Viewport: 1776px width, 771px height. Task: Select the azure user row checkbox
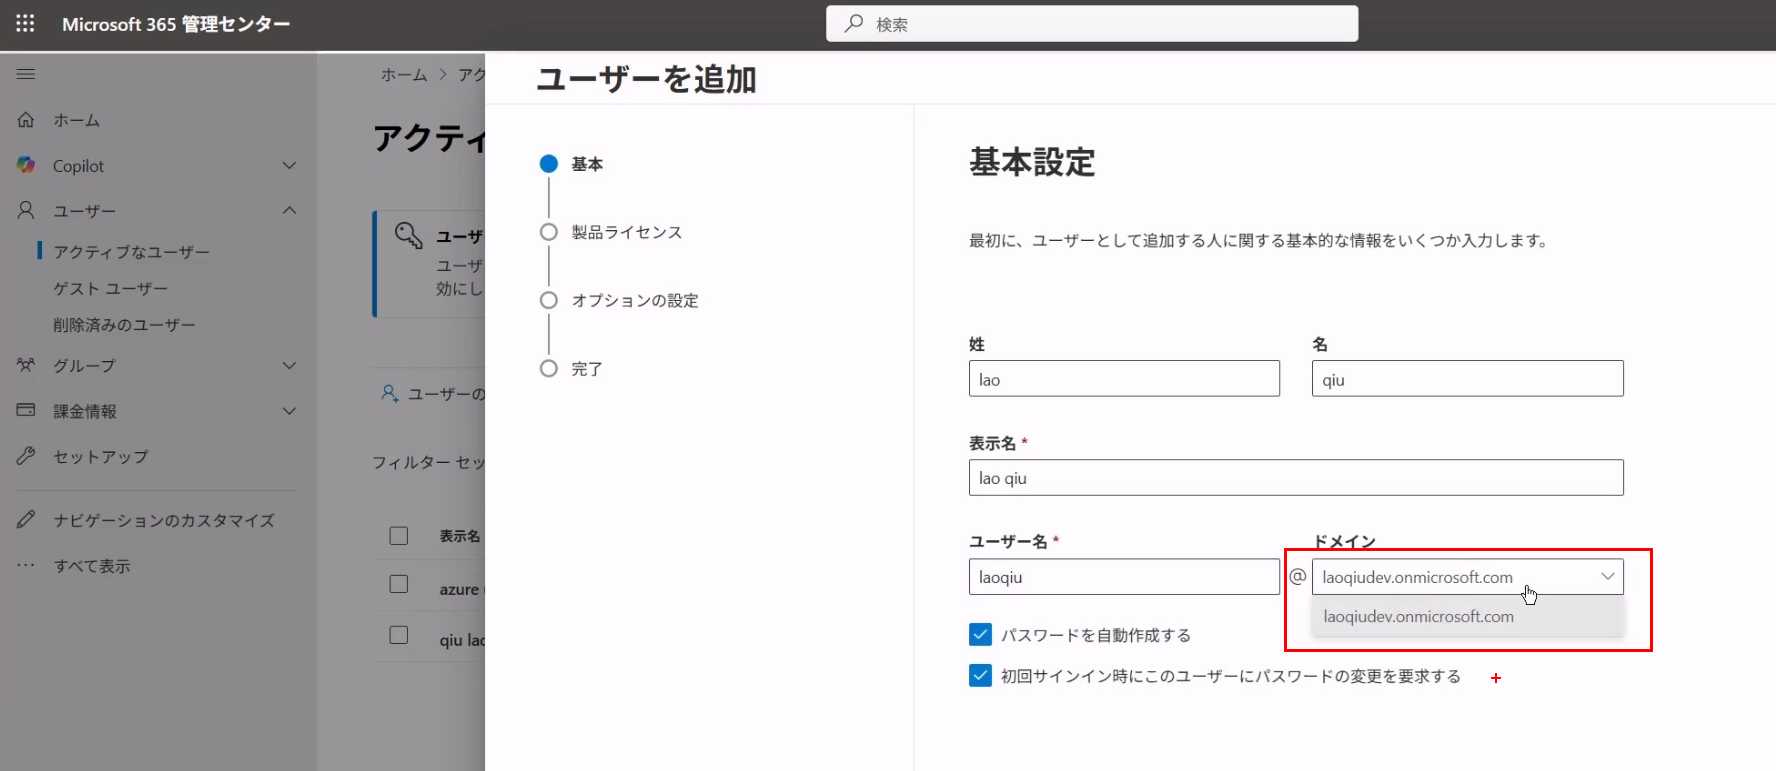pos(399,584)
